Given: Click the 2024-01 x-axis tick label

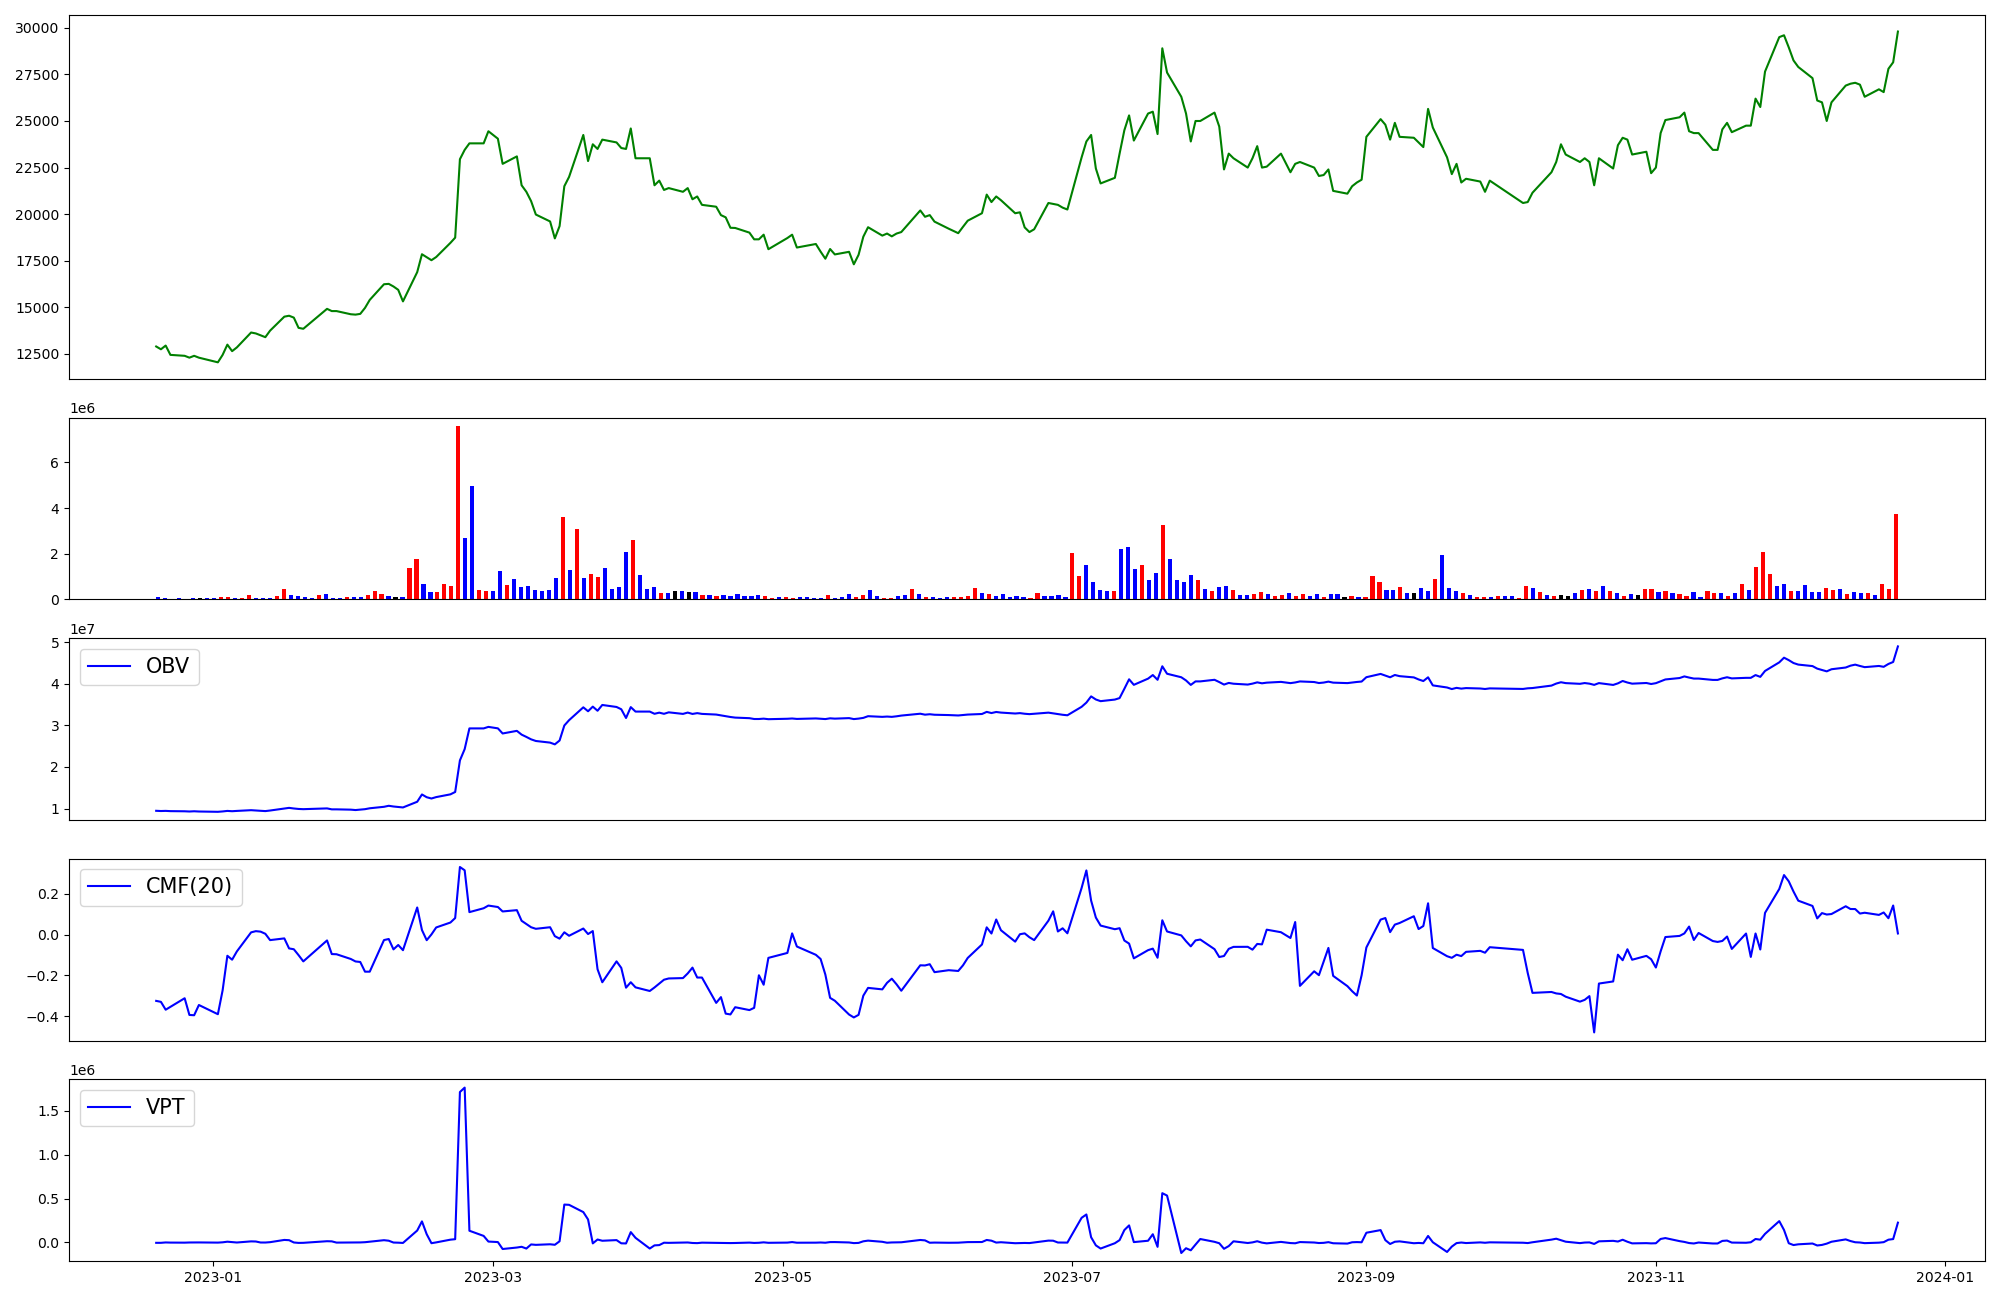Looking at the screenshot, I should (1944, 1277).
